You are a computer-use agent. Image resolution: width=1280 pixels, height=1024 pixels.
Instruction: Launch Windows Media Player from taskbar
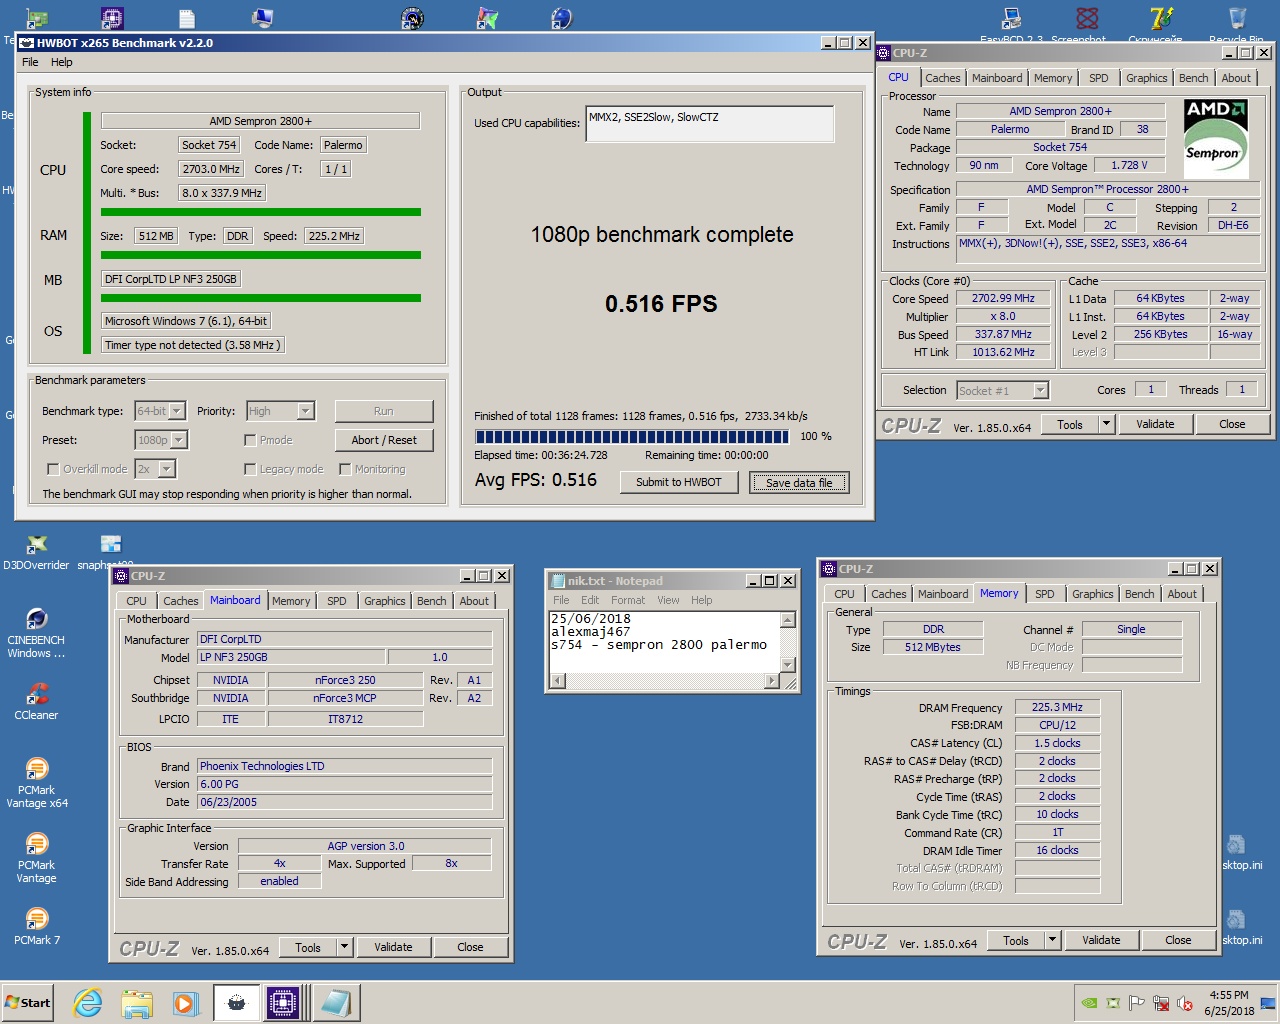(185, 1003)
